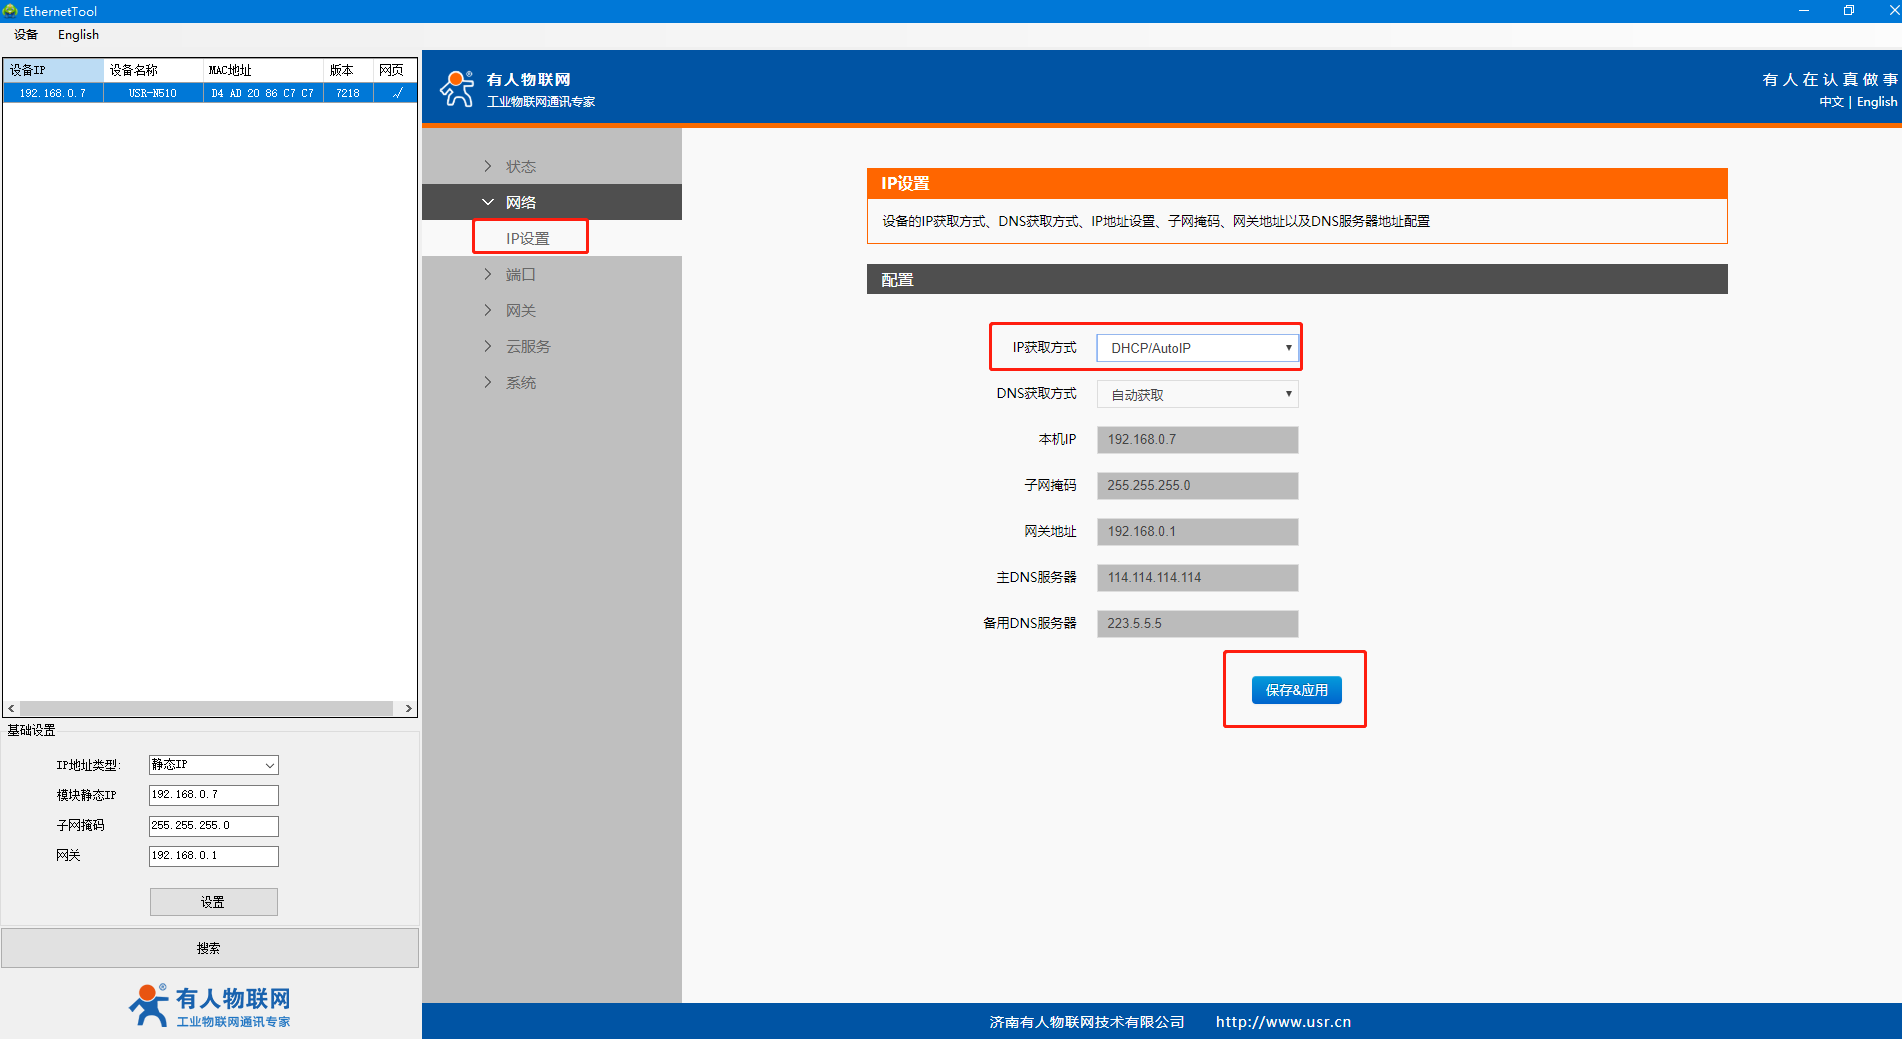Select the IP设置 sidebar item
1902x1039 pixels.
[x=528, y=238]
